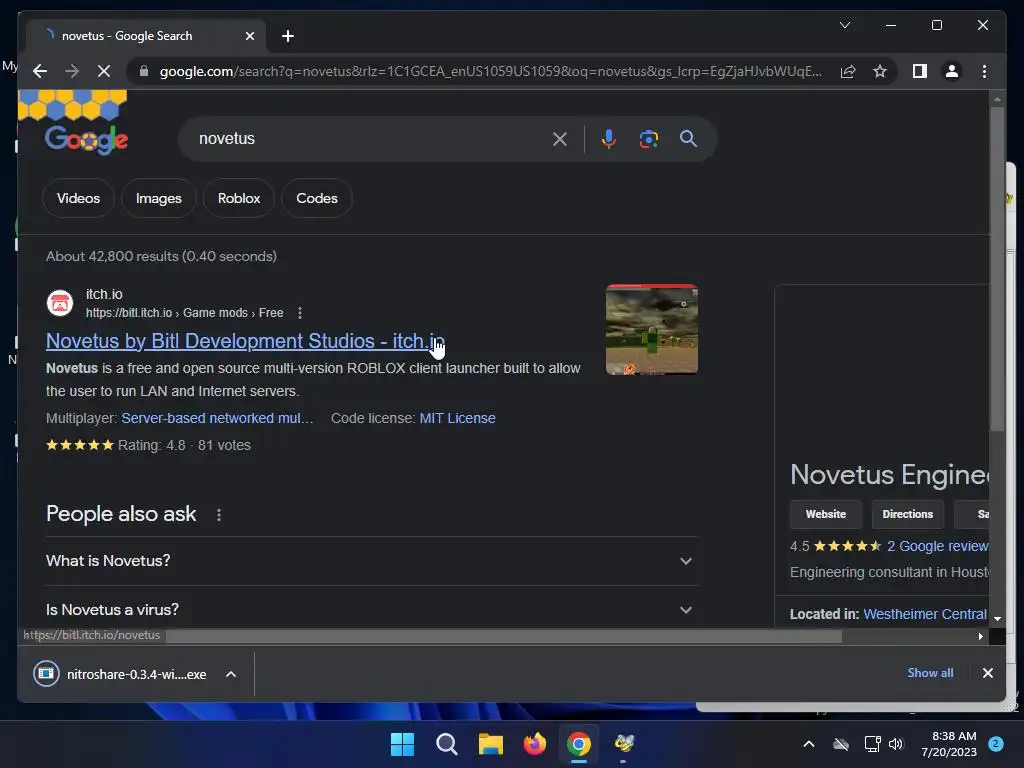This screenshot has height=768, width=1024.
Task: Open the itch.io result options menu
Action: [x=300, y=313]
